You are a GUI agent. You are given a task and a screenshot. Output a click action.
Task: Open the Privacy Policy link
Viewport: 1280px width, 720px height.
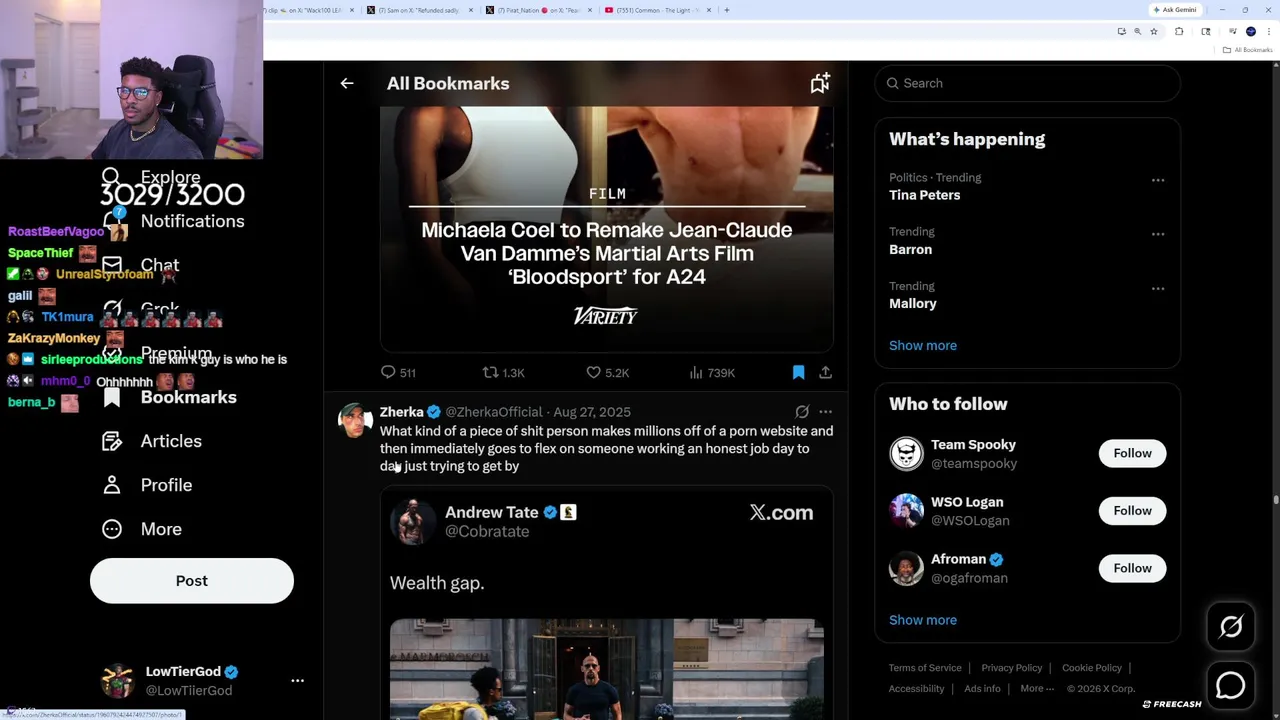tap(1011, 668)
